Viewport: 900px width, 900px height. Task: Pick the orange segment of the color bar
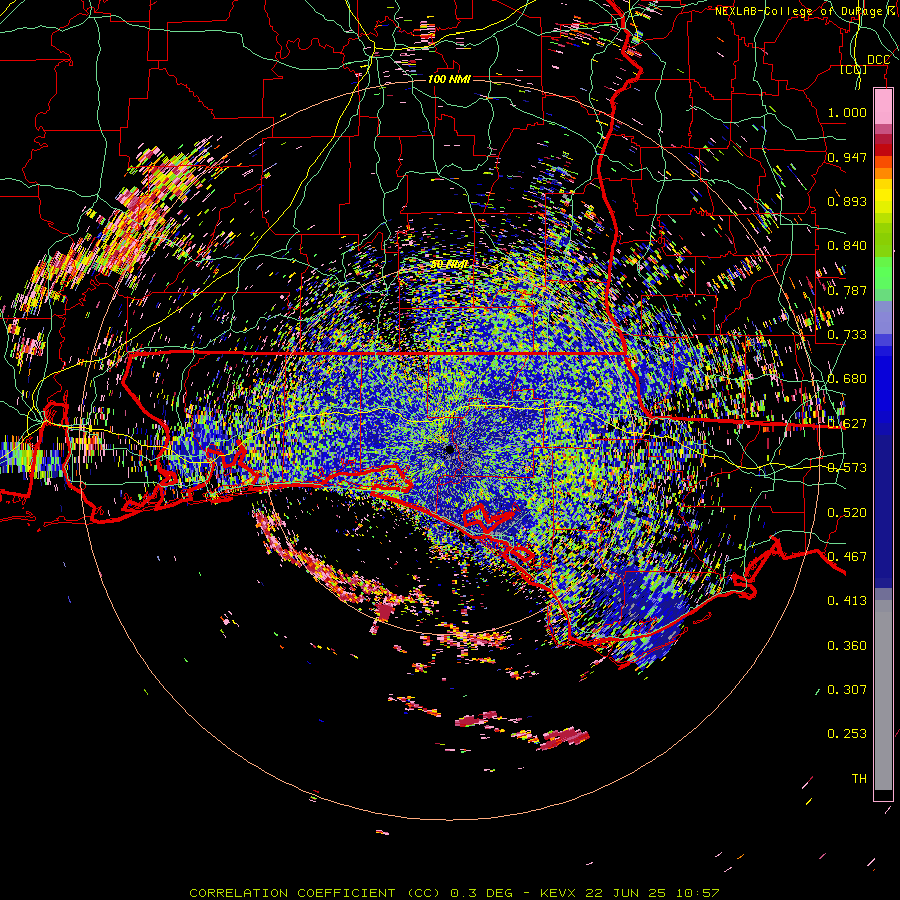point(883,173)
